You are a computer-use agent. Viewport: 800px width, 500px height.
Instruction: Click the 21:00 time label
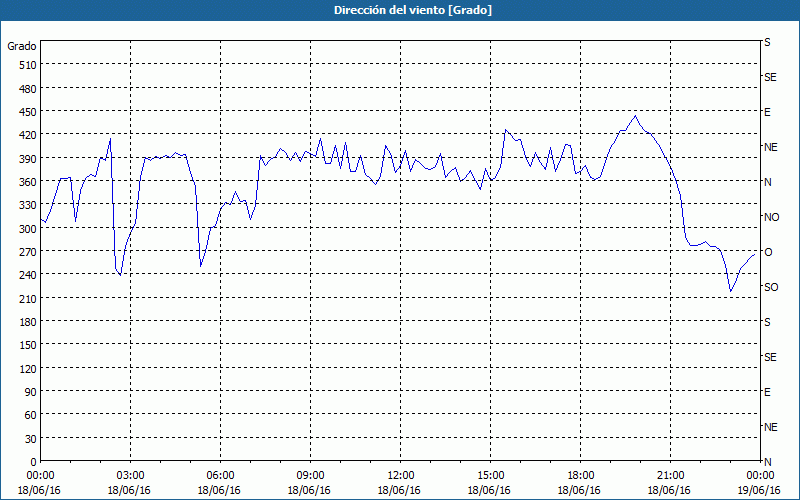click(670, 476)
